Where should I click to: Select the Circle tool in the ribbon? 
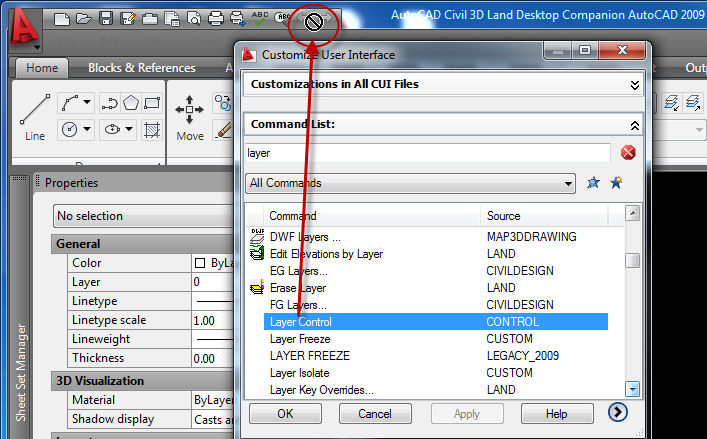click(x=69, y=130)
